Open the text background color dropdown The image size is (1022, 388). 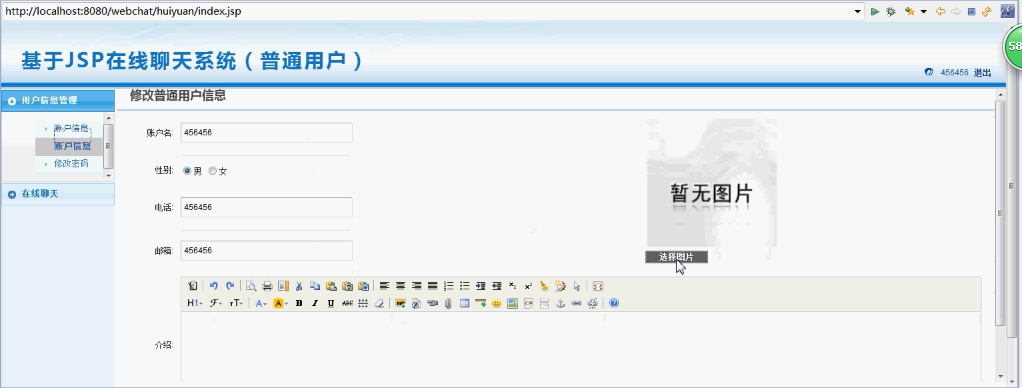click(x=281, y=303)
